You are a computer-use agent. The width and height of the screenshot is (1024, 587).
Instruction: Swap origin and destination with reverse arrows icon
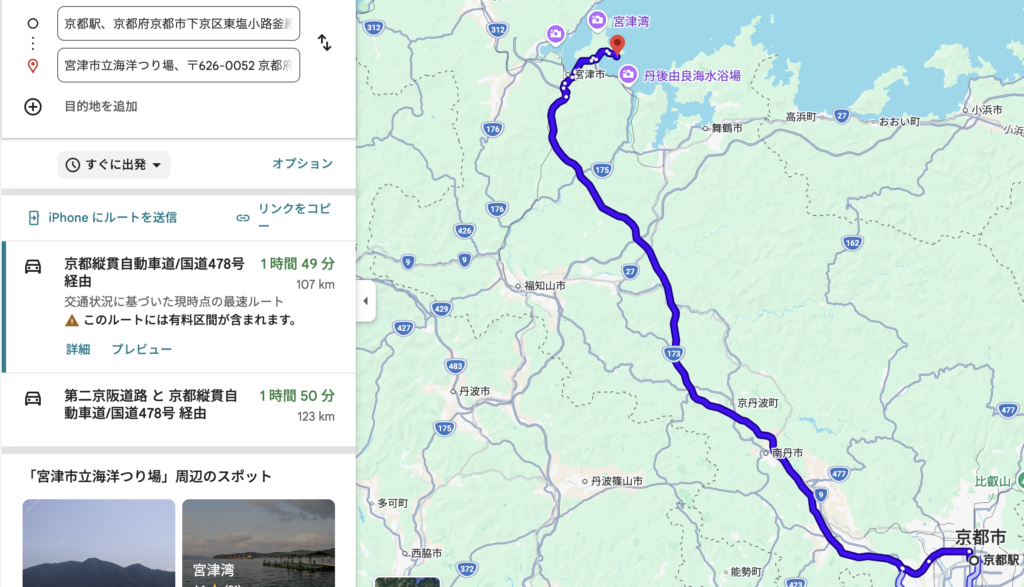[325, 43]
